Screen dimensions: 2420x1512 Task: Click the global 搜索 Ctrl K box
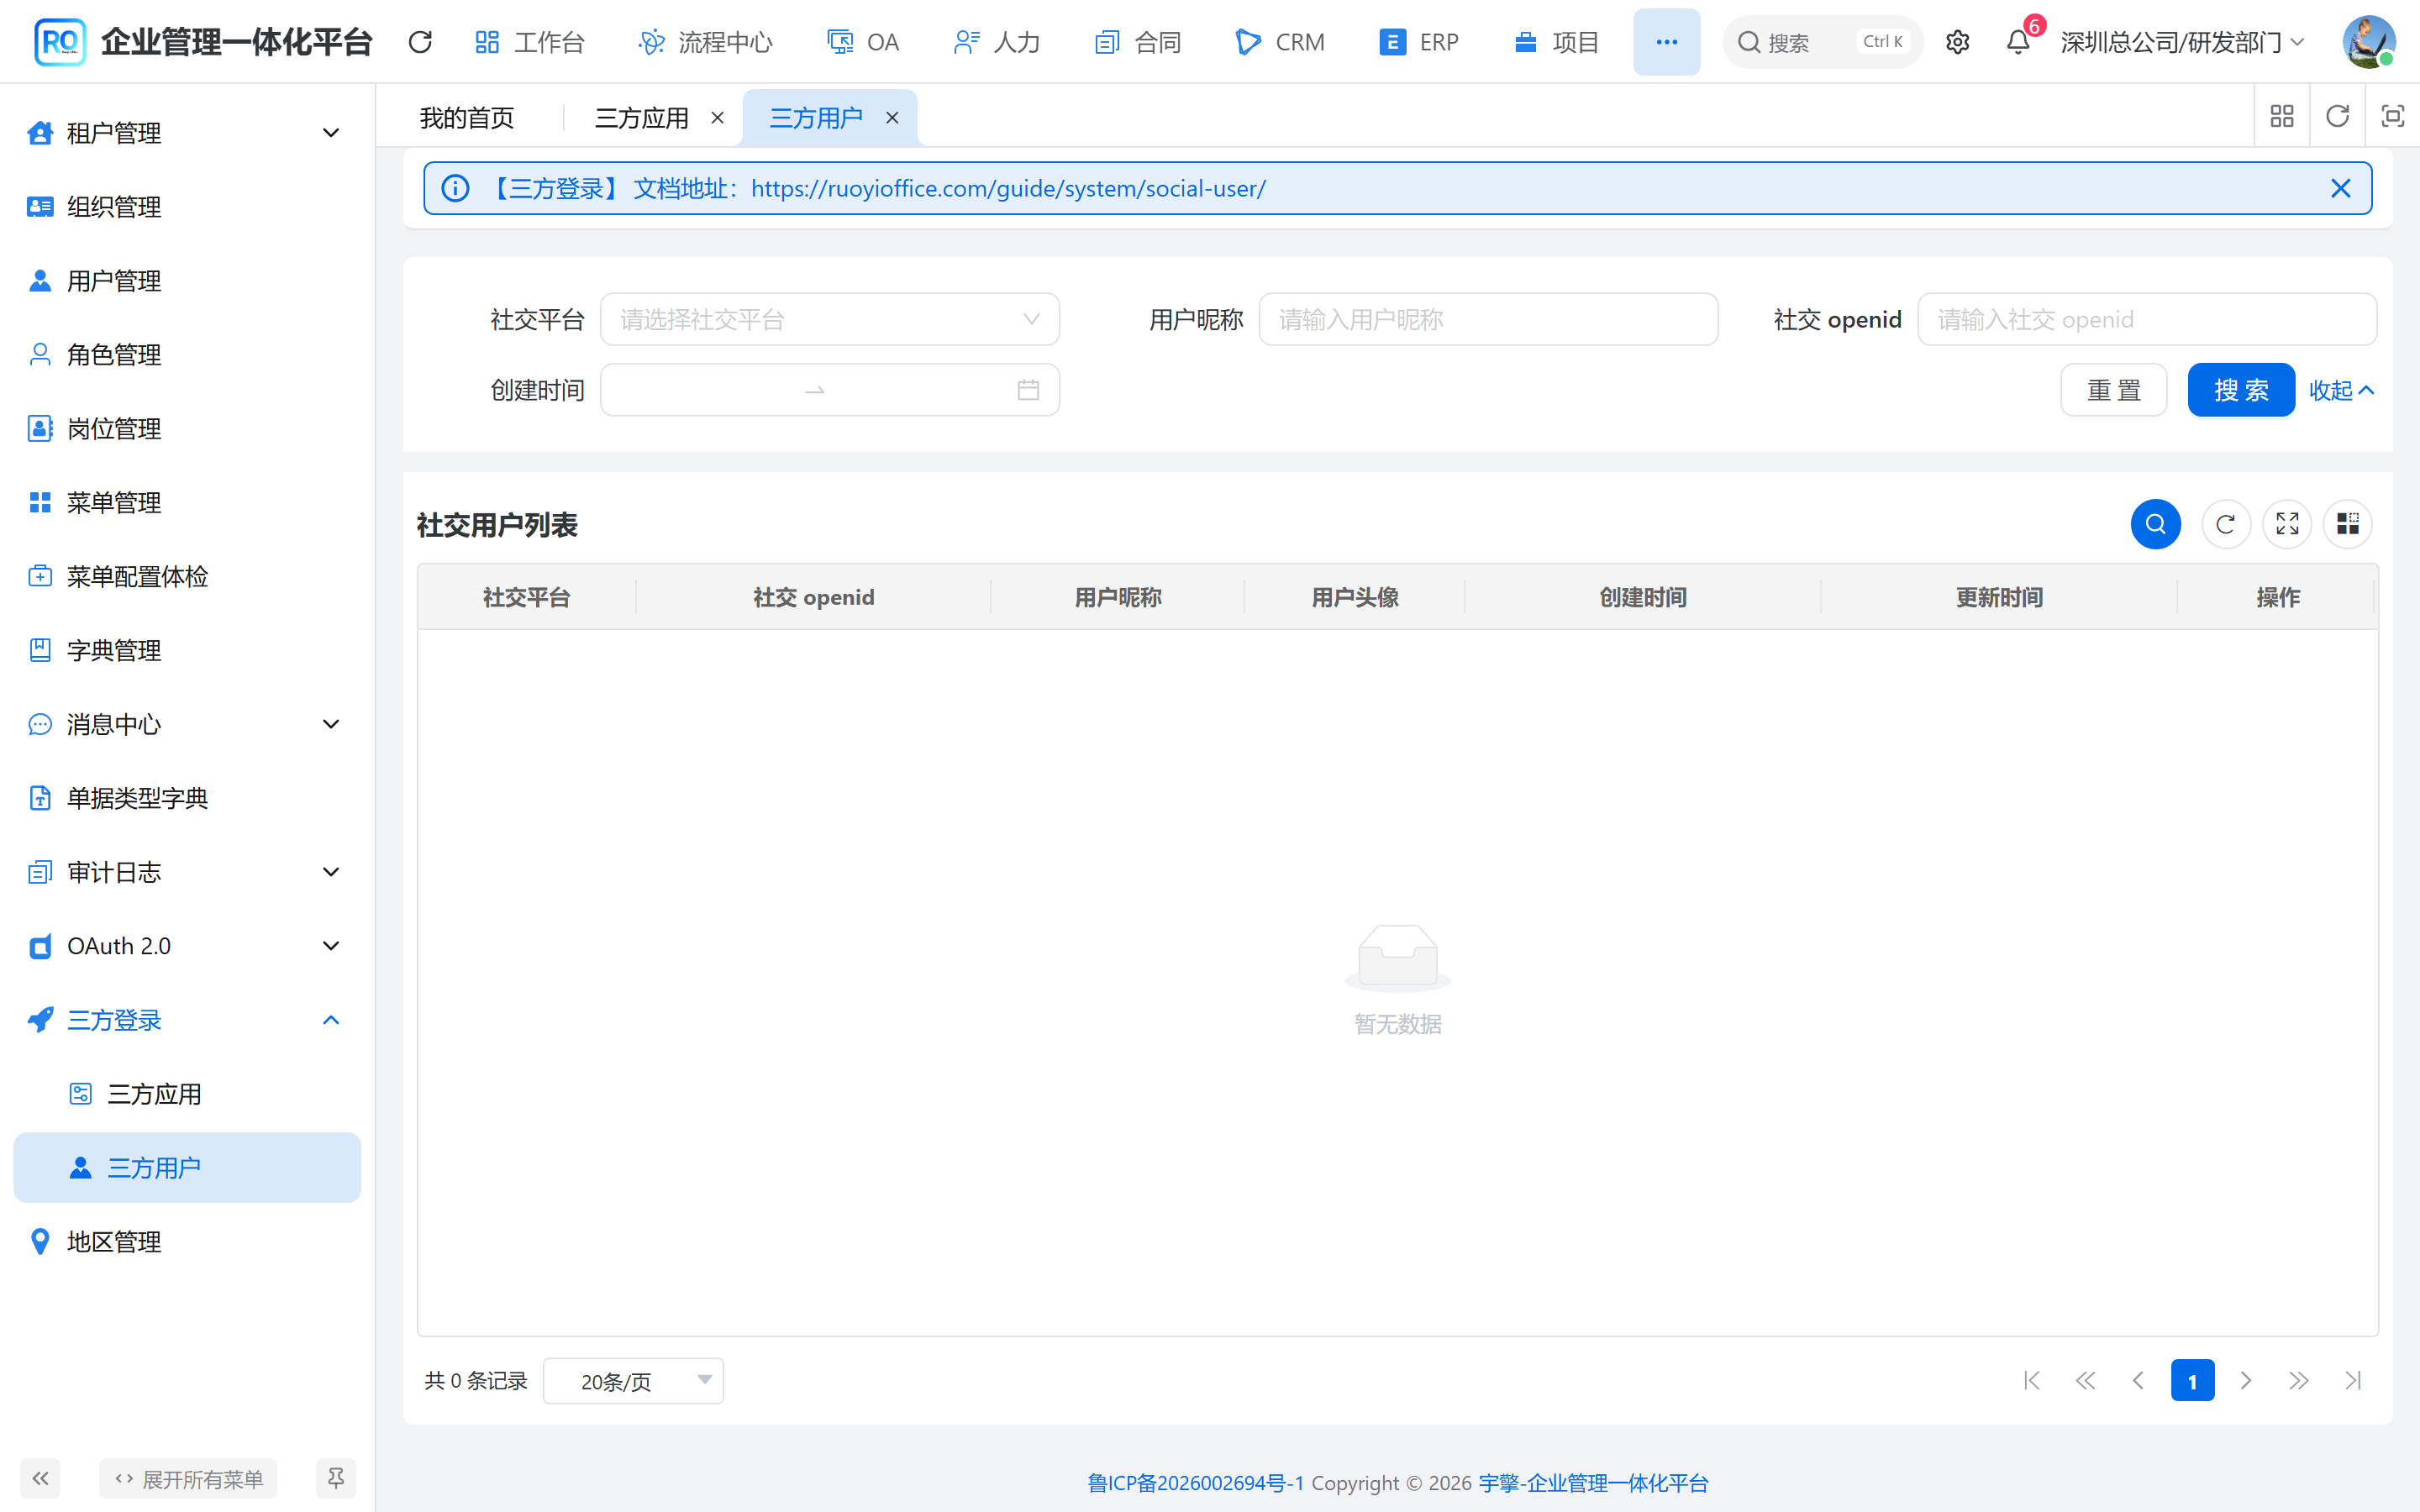[x=1822, y=42]
